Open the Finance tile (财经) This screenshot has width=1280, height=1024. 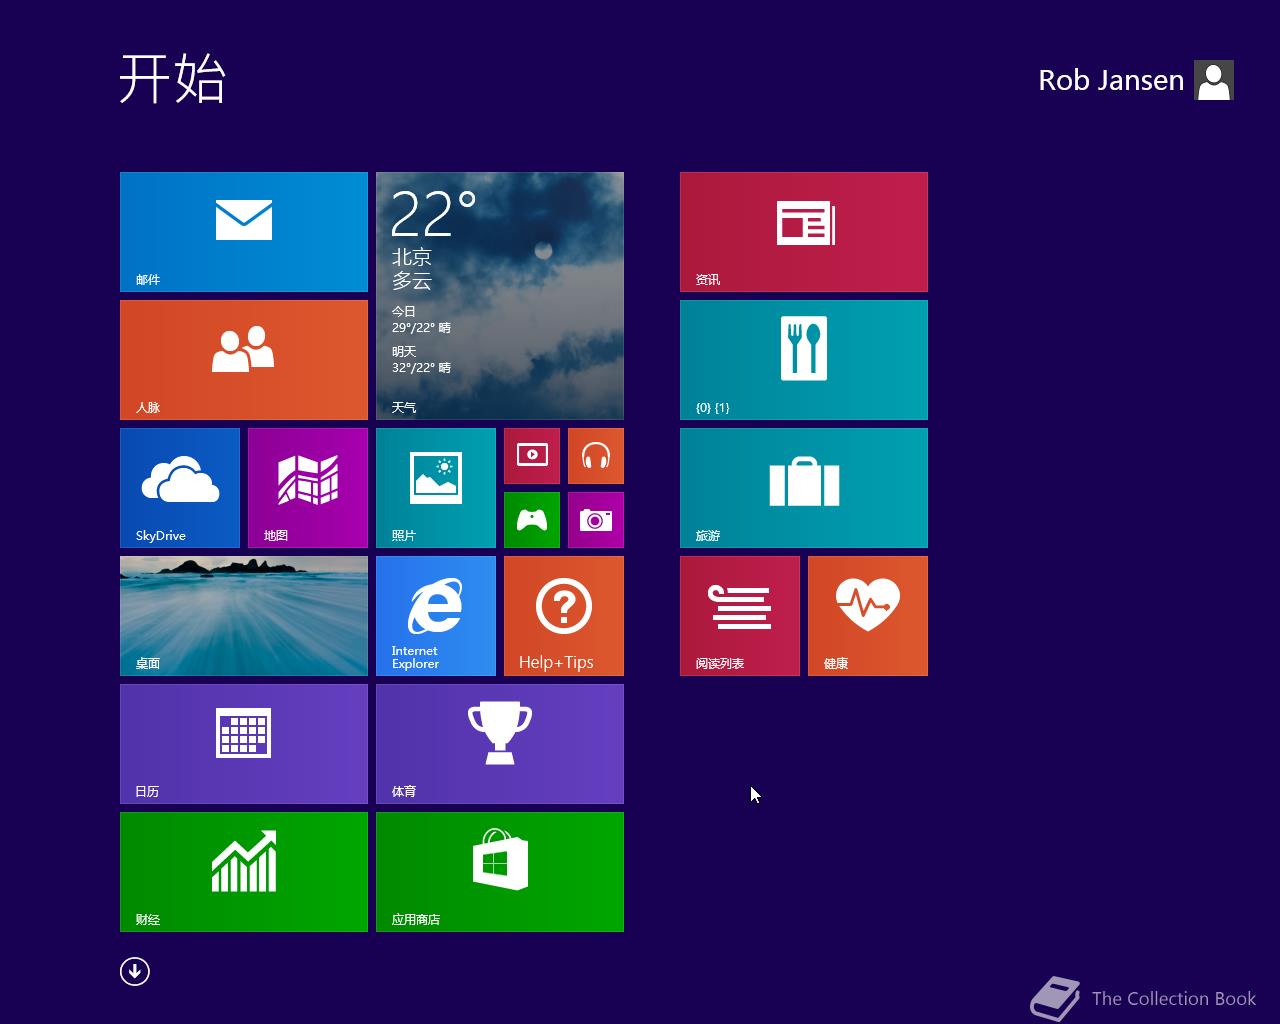click(x=244, y=872)
